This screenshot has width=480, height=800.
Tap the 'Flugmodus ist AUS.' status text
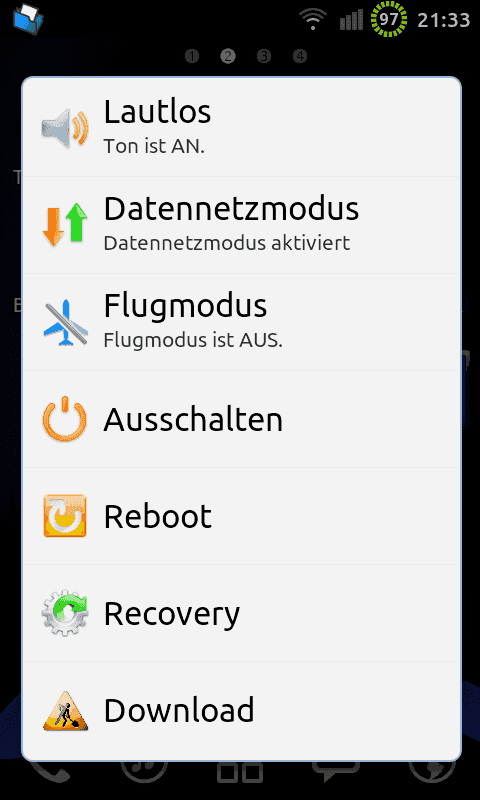(x=193, y=340)
